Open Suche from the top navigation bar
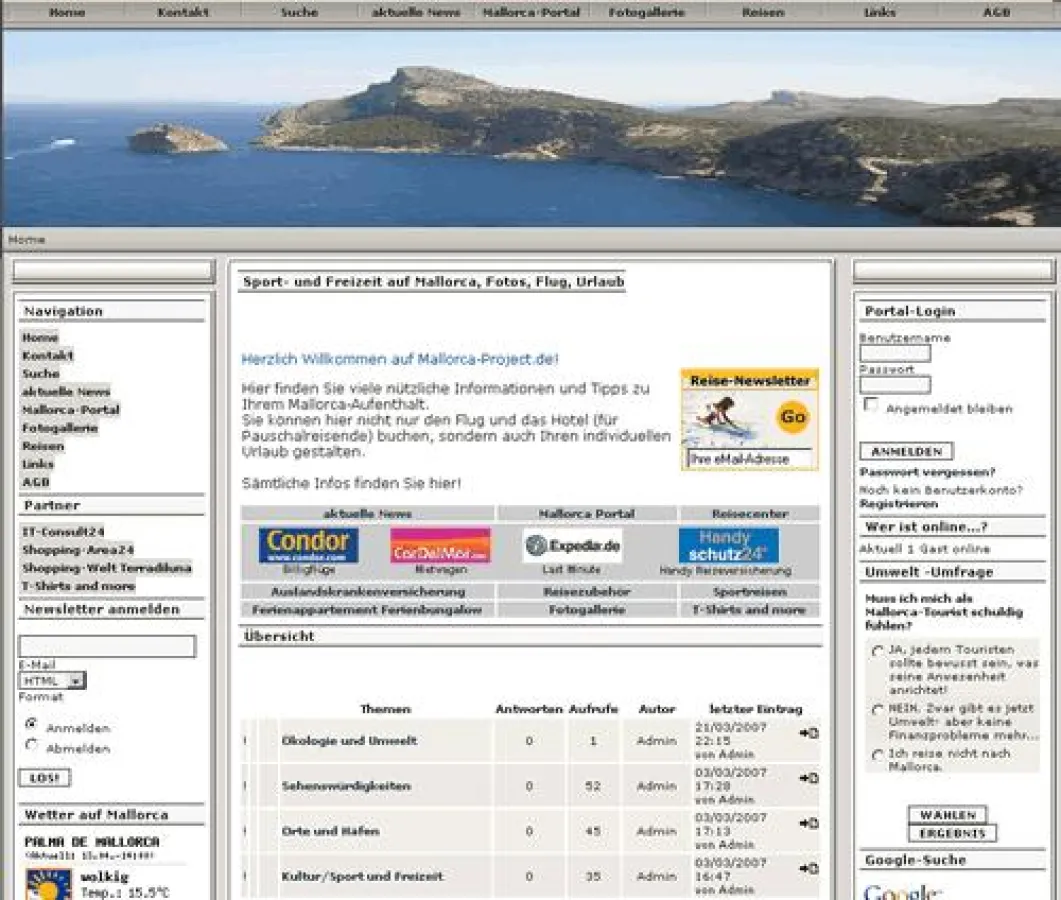This screenshot has width=1061, height=900. 298,11
